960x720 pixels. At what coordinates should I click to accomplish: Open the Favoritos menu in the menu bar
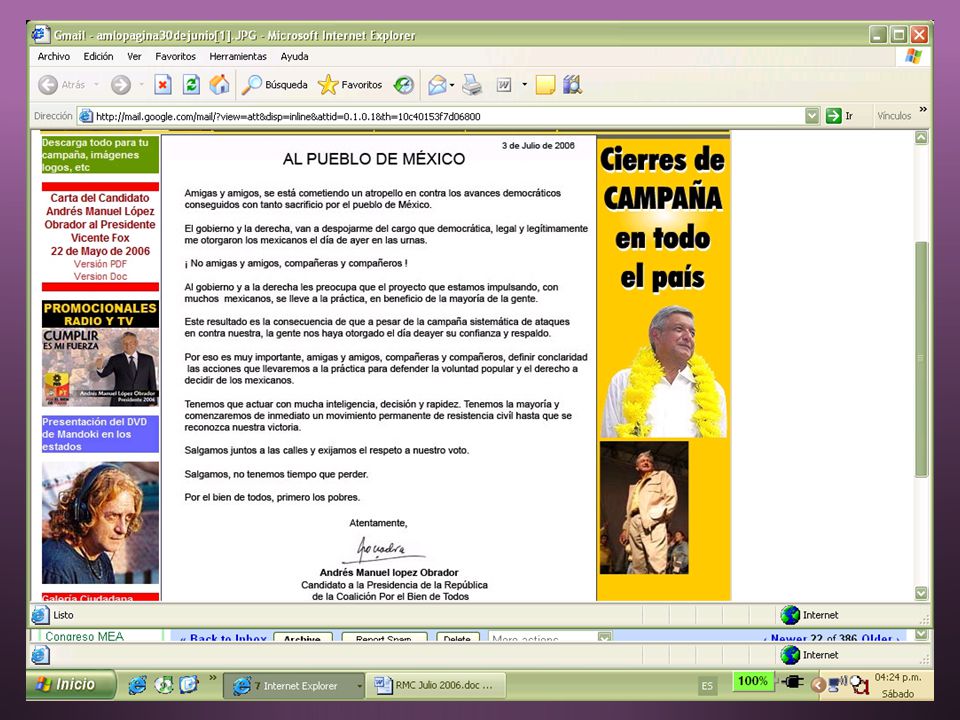pos(176,56)
